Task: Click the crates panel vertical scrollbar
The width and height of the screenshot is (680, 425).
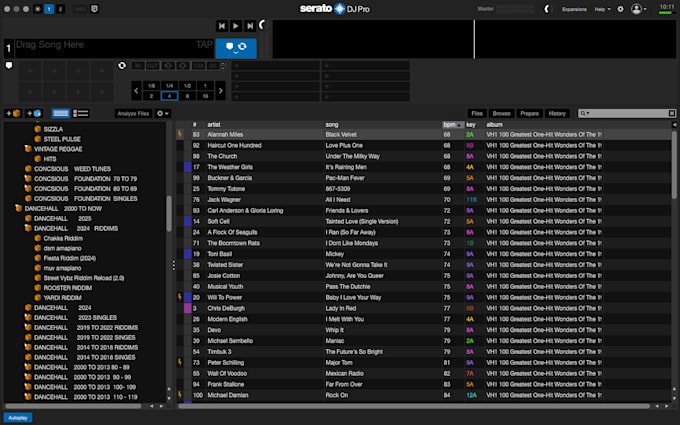Action: pyautogui.click(x=169, y=213)
